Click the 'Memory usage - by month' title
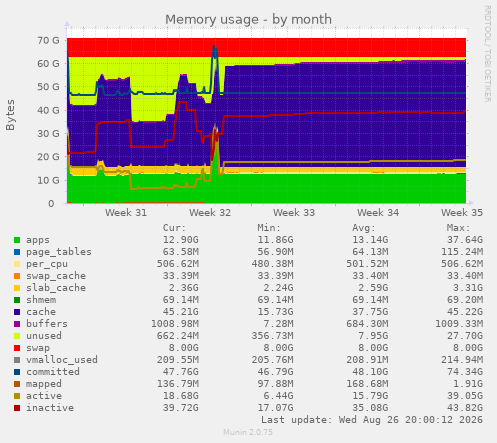 click(x=248, y=19)
